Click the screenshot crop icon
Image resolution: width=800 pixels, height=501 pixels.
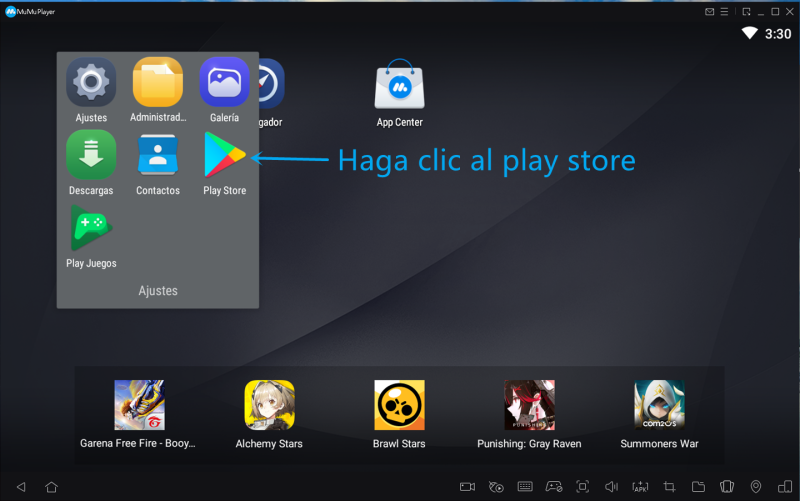click(x=669, y=487)
